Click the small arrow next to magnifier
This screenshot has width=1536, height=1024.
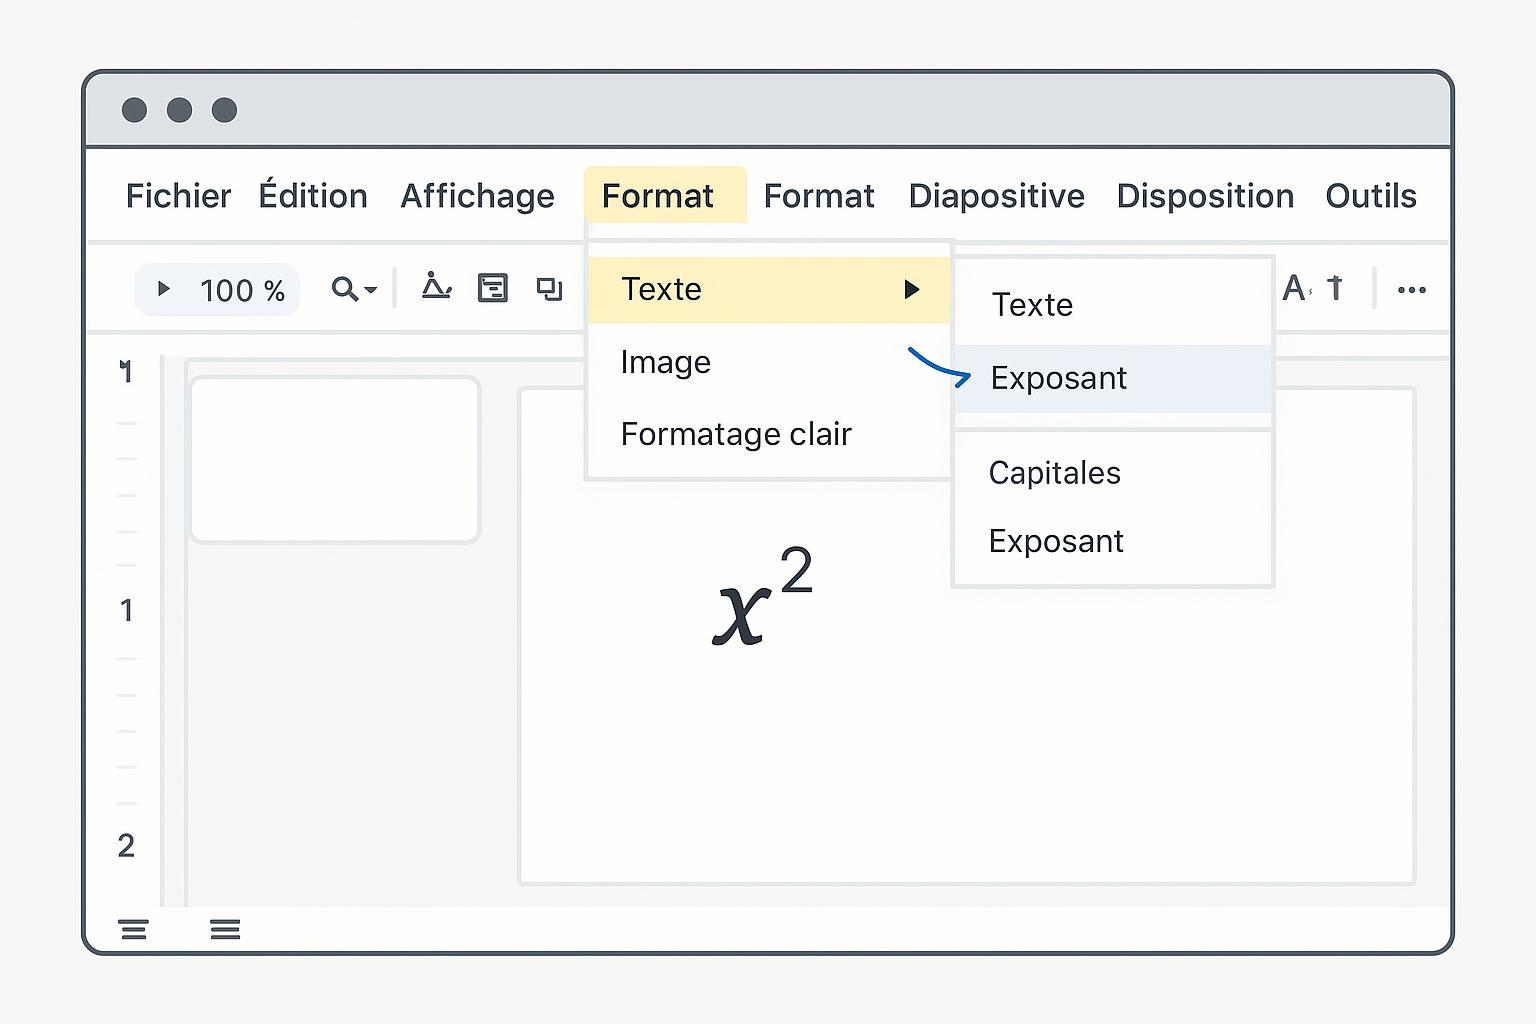pos(371,290)
